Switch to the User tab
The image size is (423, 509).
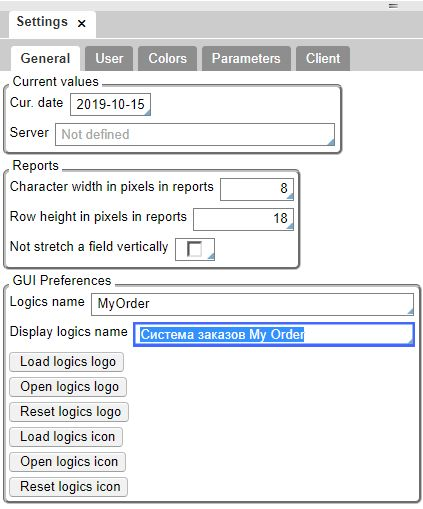[x=109, y=58]
